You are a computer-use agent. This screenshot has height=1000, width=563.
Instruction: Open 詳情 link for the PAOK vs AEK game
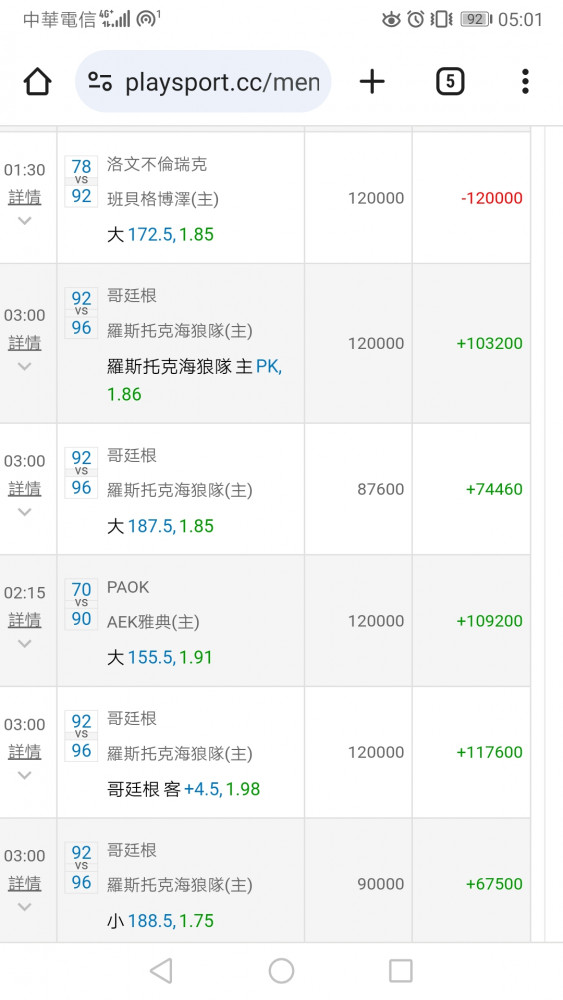pyautogui.click(x=24, y=620)
